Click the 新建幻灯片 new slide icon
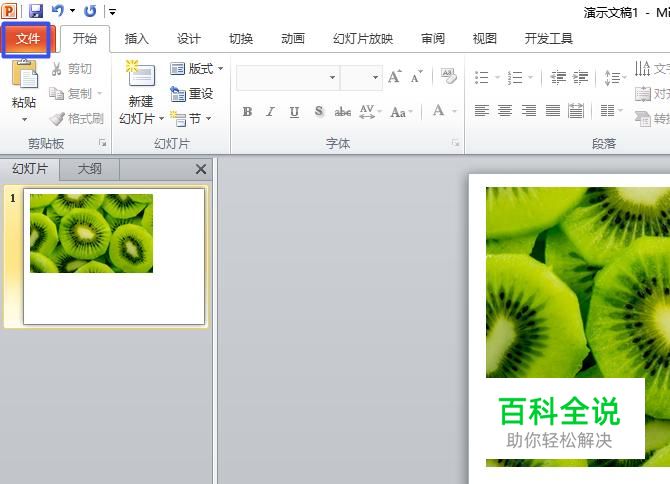This screenshot has width=670, height=484. click(x=141, y=74)
